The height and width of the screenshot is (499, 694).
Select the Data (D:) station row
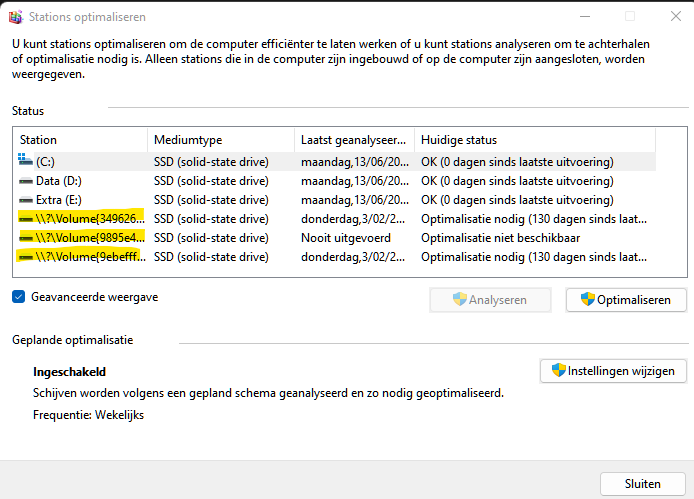tap(335, 181)
